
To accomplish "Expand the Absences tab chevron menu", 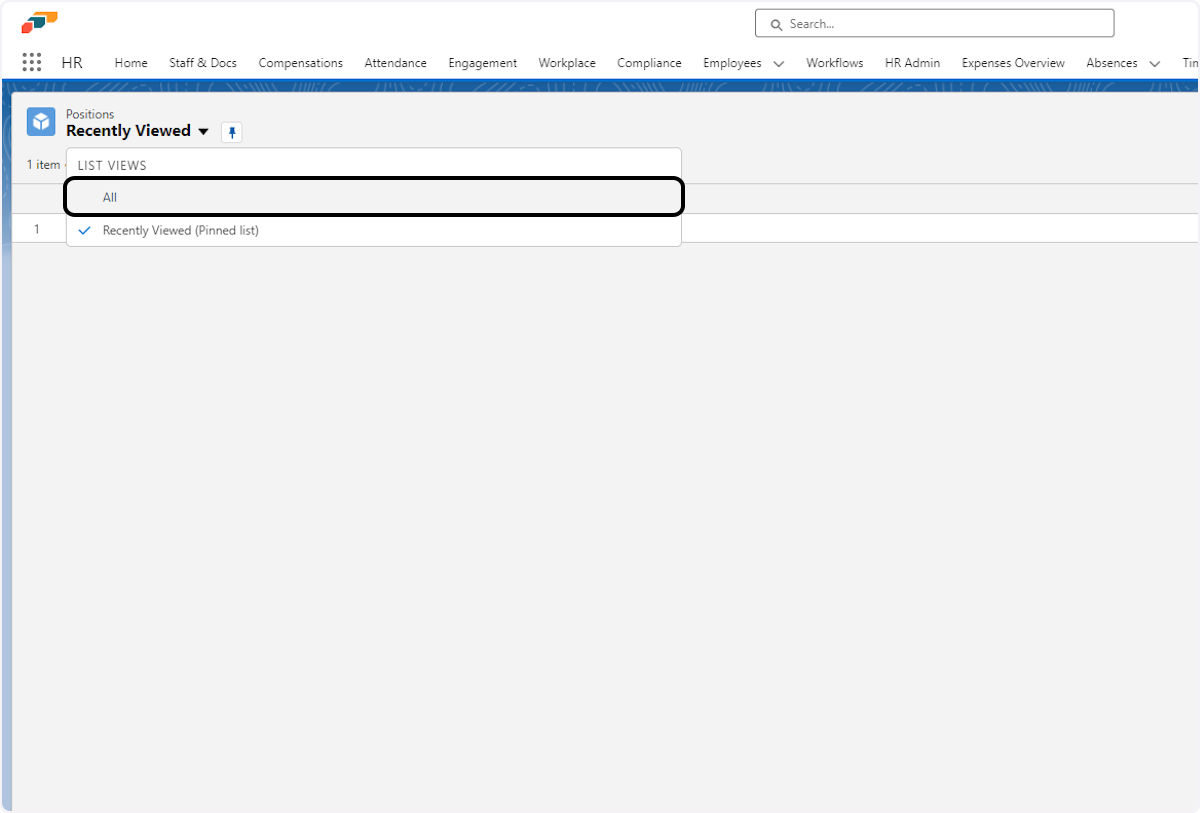I will coord(1154,63).
